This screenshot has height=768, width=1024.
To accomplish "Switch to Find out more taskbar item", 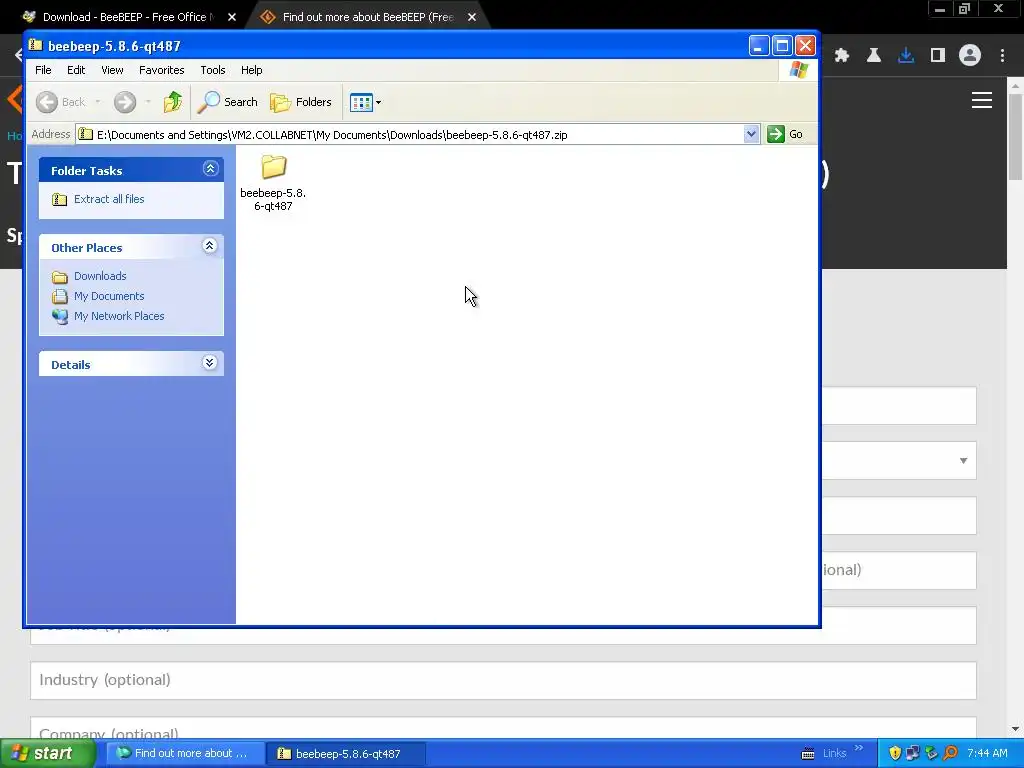I will pyautogui.click(x=185, y=754).
